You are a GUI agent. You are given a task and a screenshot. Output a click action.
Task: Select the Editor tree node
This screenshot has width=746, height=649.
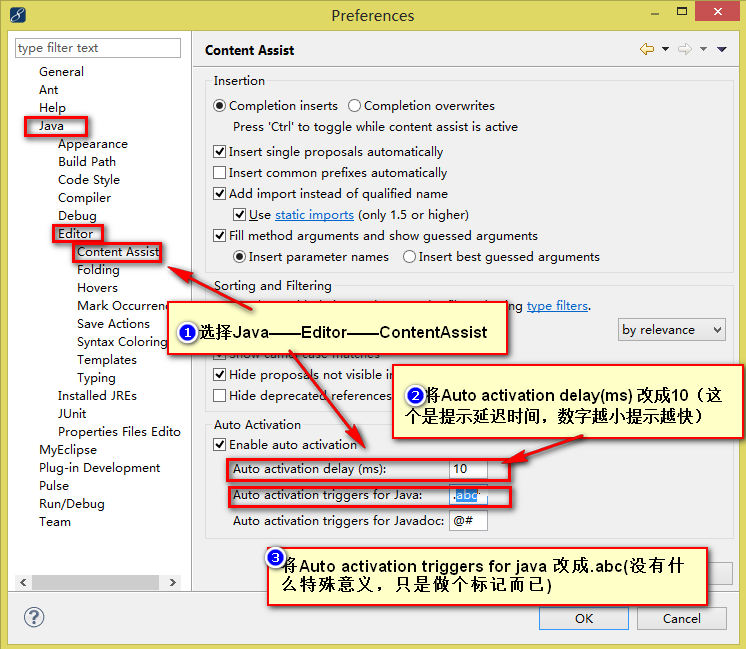click(76, 234)
